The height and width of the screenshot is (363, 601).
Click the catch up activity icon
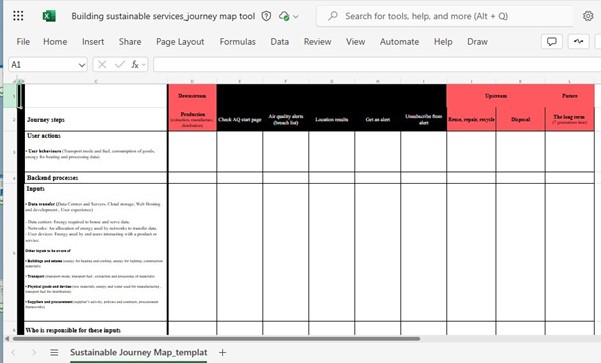[x=578, y=41]
